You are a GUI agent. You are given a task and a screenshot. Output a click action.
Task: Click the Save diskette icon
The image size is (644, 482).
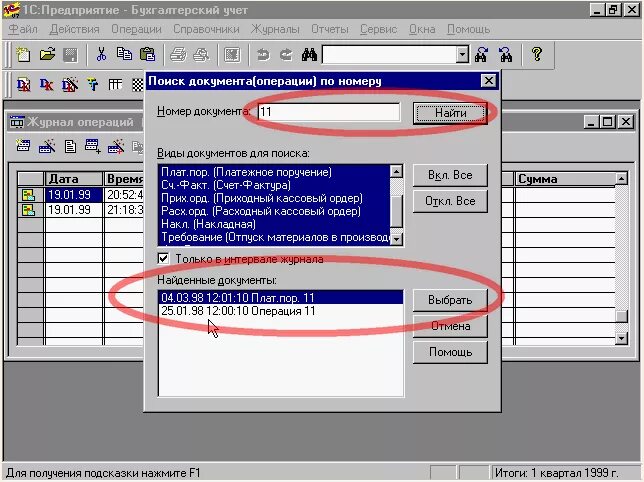[x=70, y=54]
